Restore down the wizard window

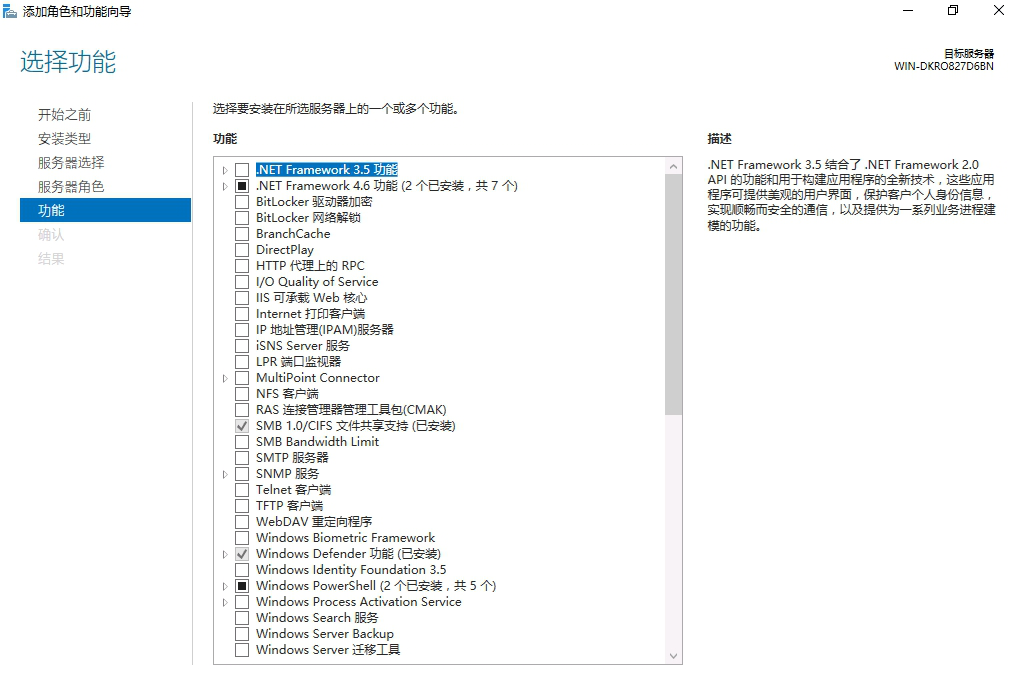pyautogui.click(x=953, y=10)
